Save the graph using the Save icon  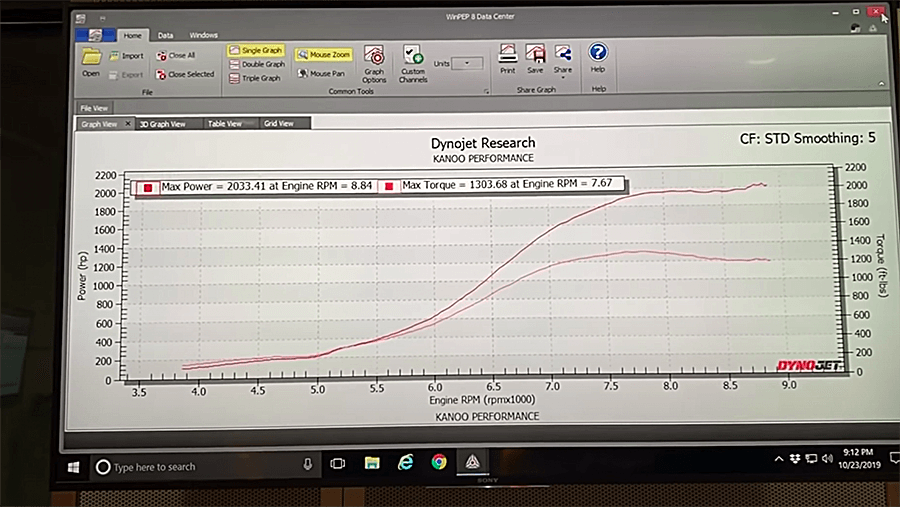[x=535, y=59]
